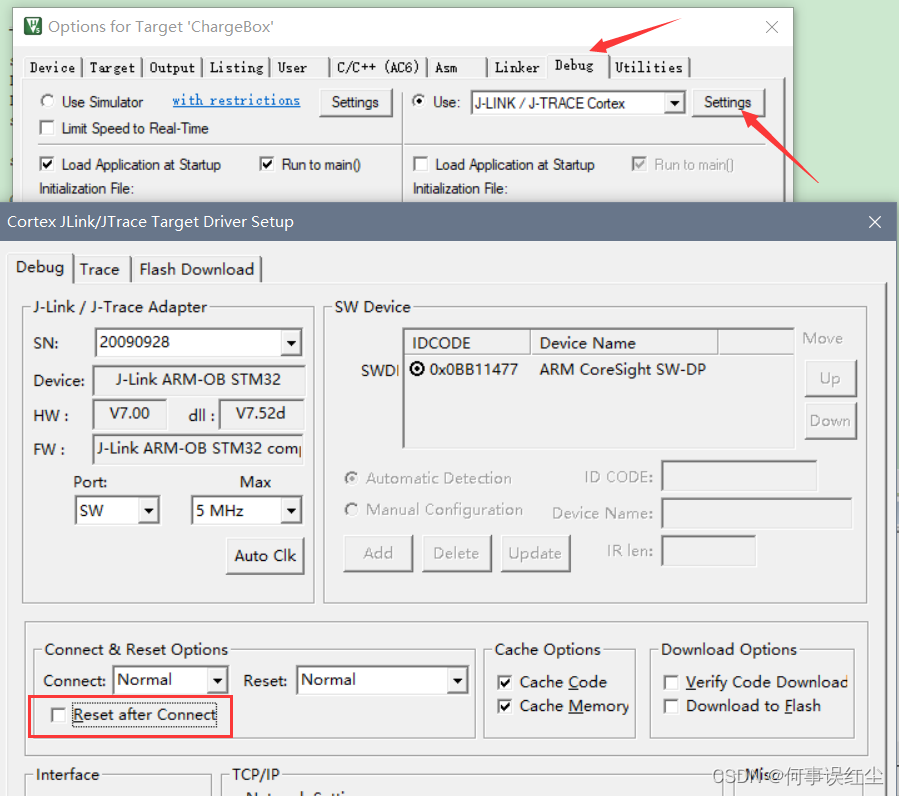This screenshot has width=899, height=796.
Task: Toggle the J-LINK side Run to main() checkbox
Action: [x=639, y=164]
